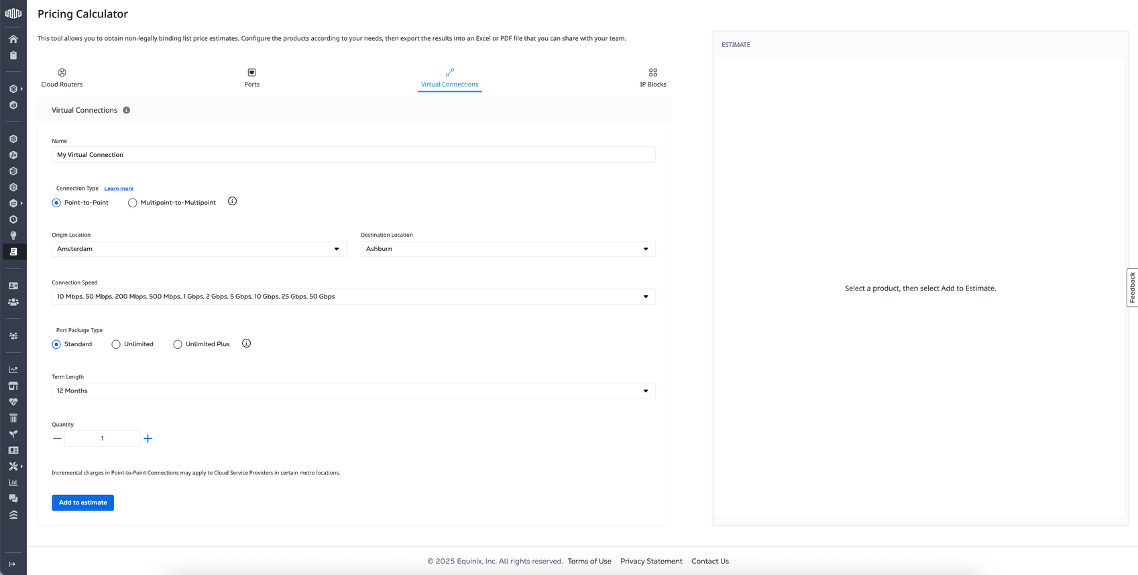Image resolution: width=1138 pixels, height=575 pixels.
Task: Click the Home icon in the sidebar
Action: [13, 39]
